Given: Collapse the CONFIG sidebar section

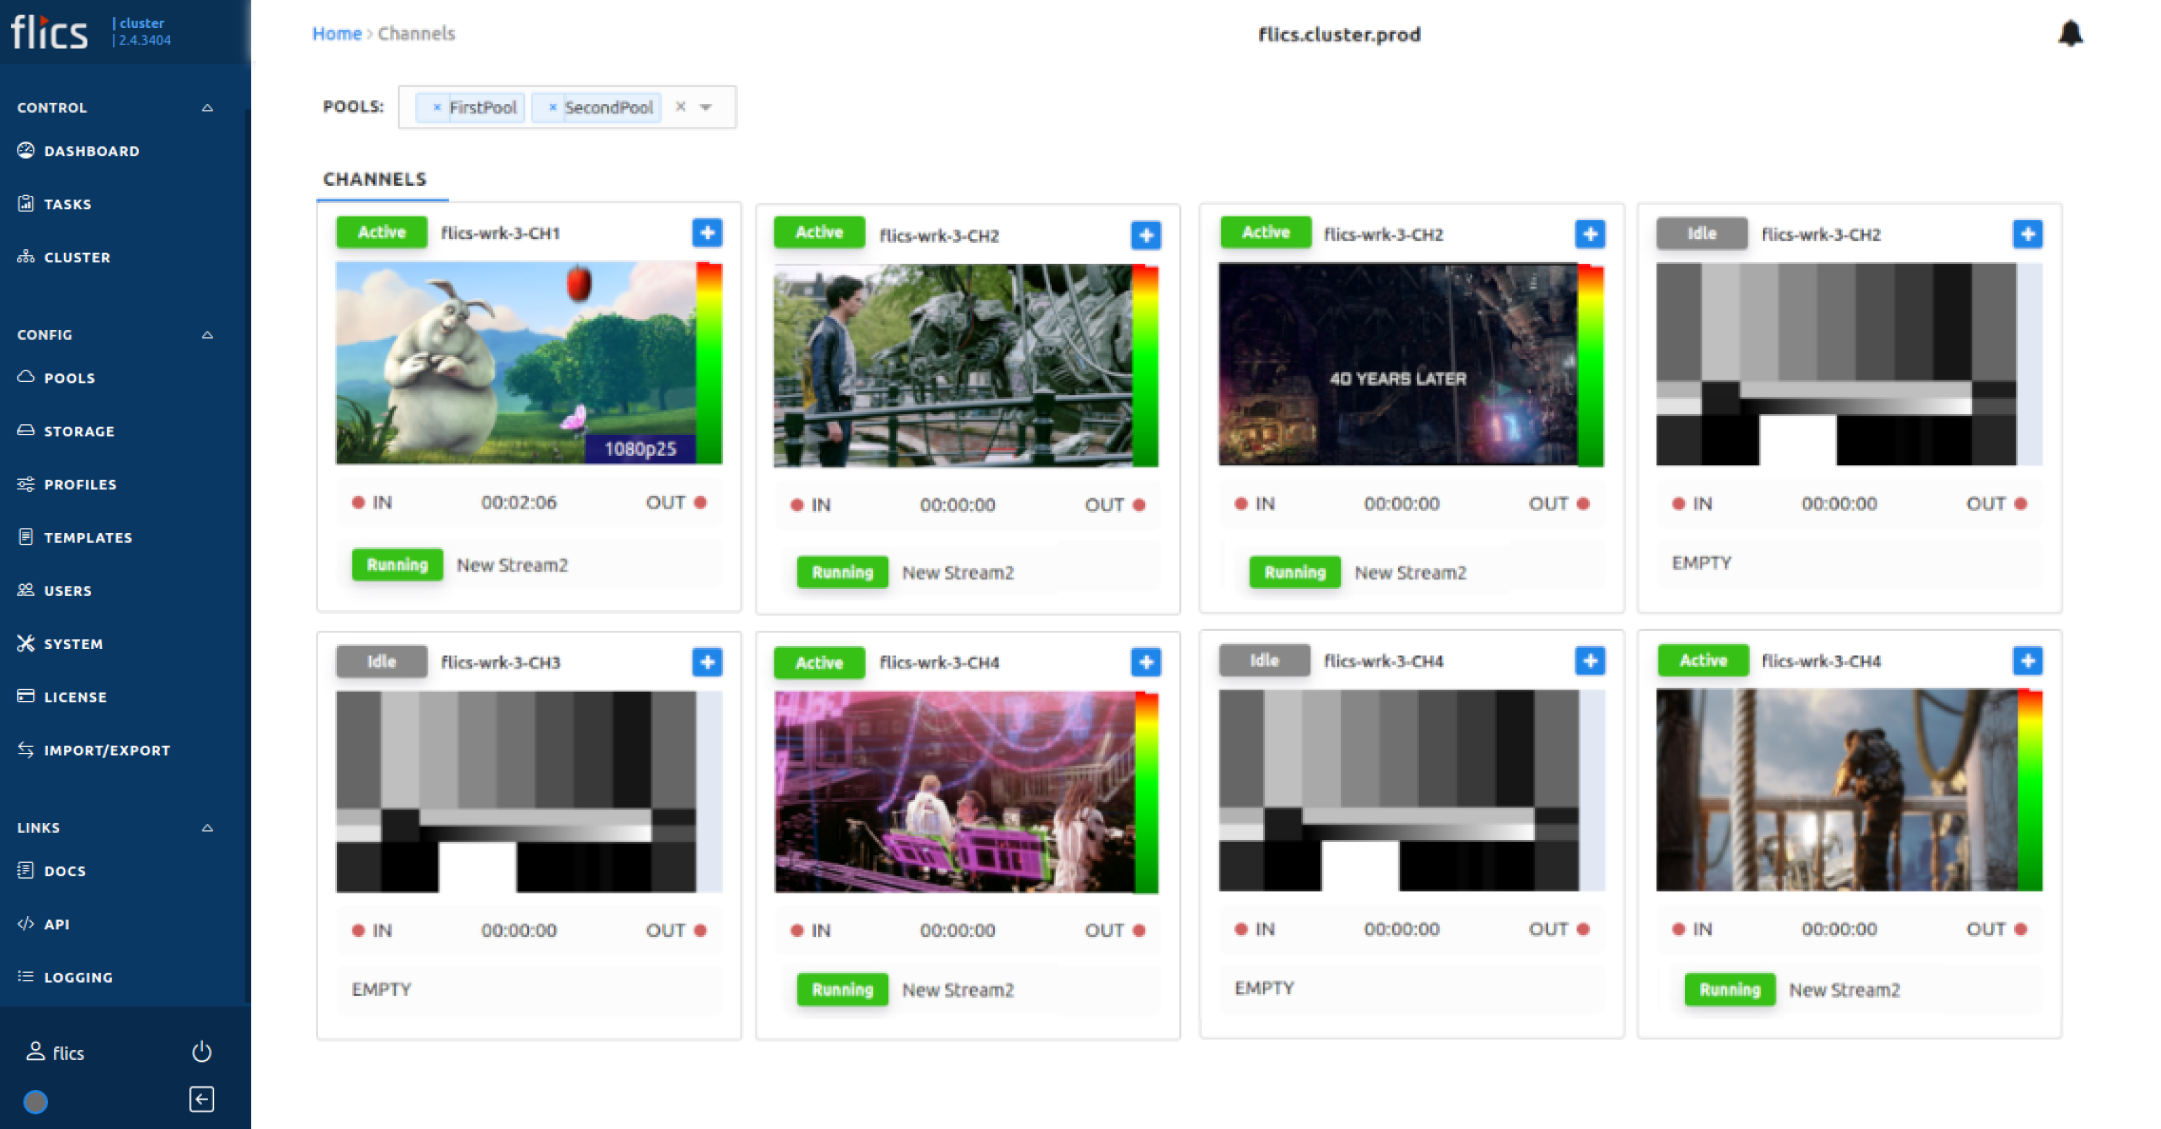Looking at the screenshot, I should point(207,335).
